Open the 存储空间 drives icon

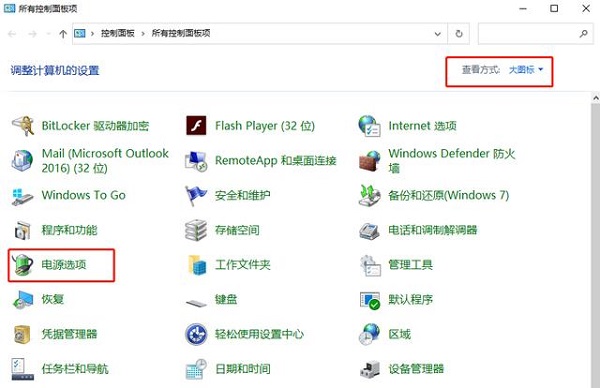[x=196, y=230]
